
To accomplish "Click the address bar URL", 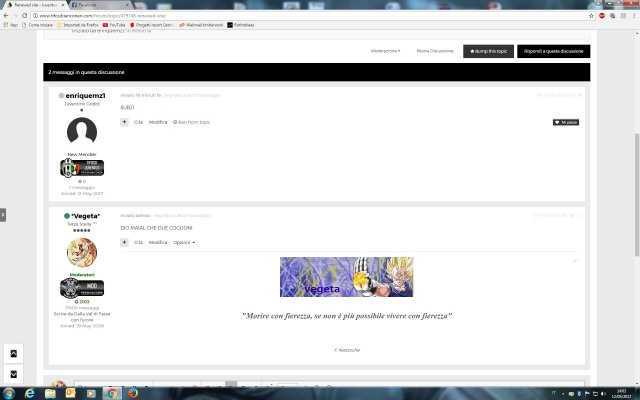I will click(103, 16).
